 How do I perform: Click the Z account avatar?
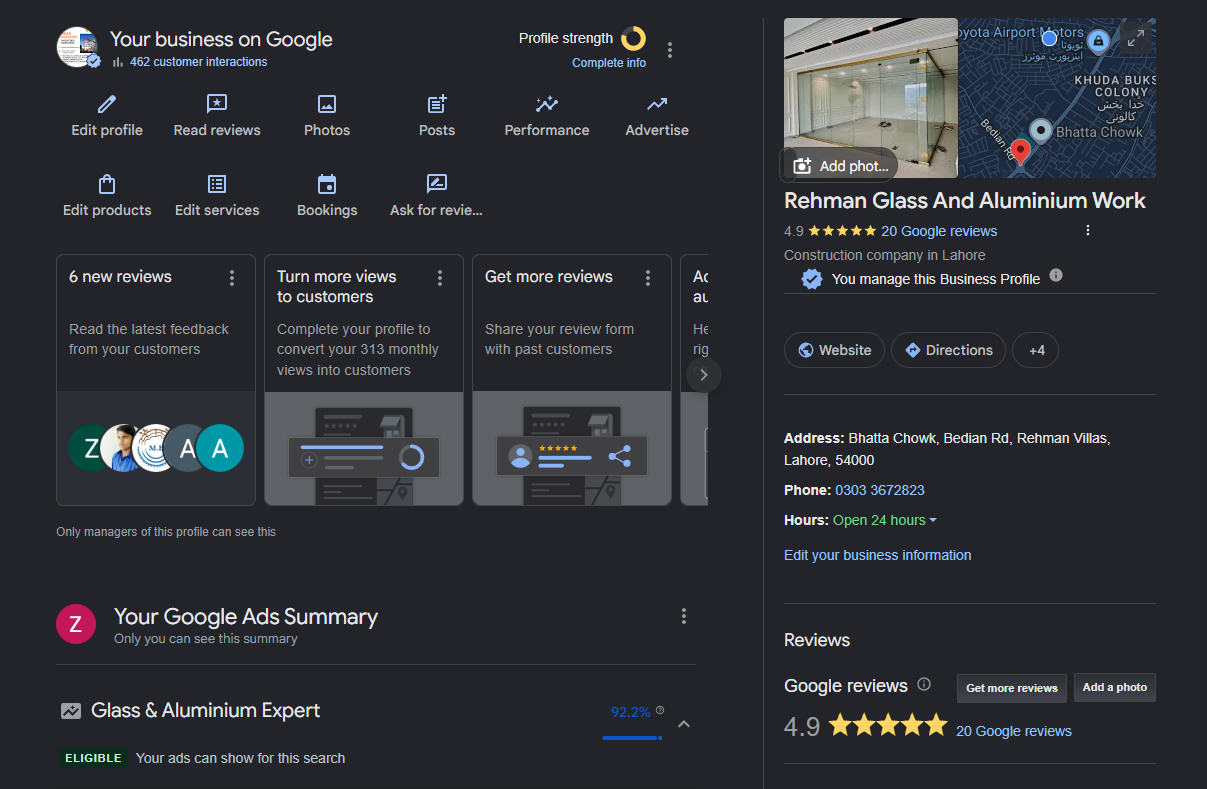76,624
